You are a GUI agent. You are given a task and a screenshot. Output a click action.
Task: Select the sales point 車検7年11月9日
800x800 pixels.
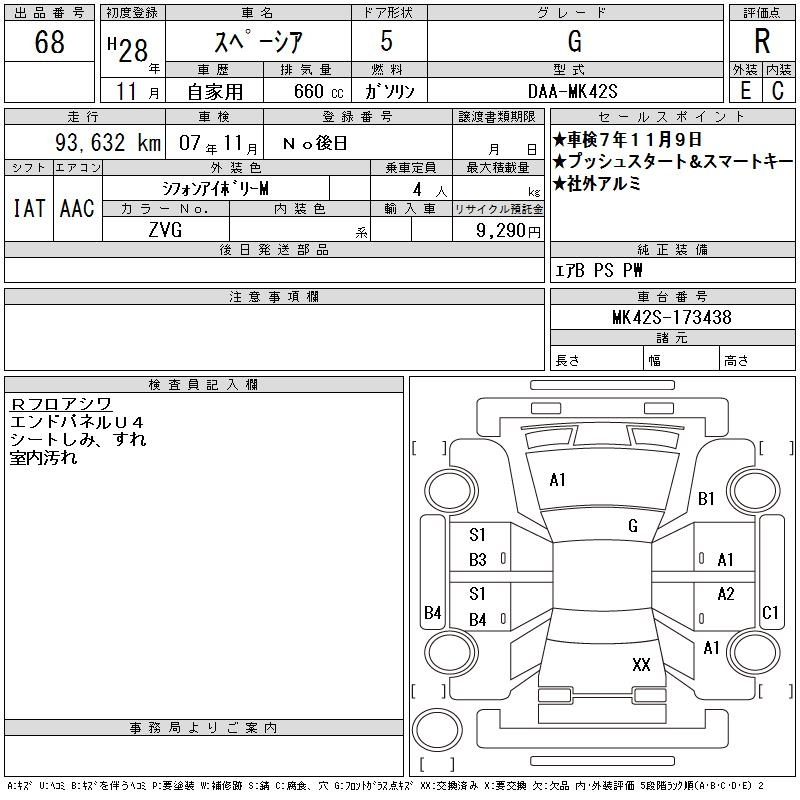click(x=627, y=139)
